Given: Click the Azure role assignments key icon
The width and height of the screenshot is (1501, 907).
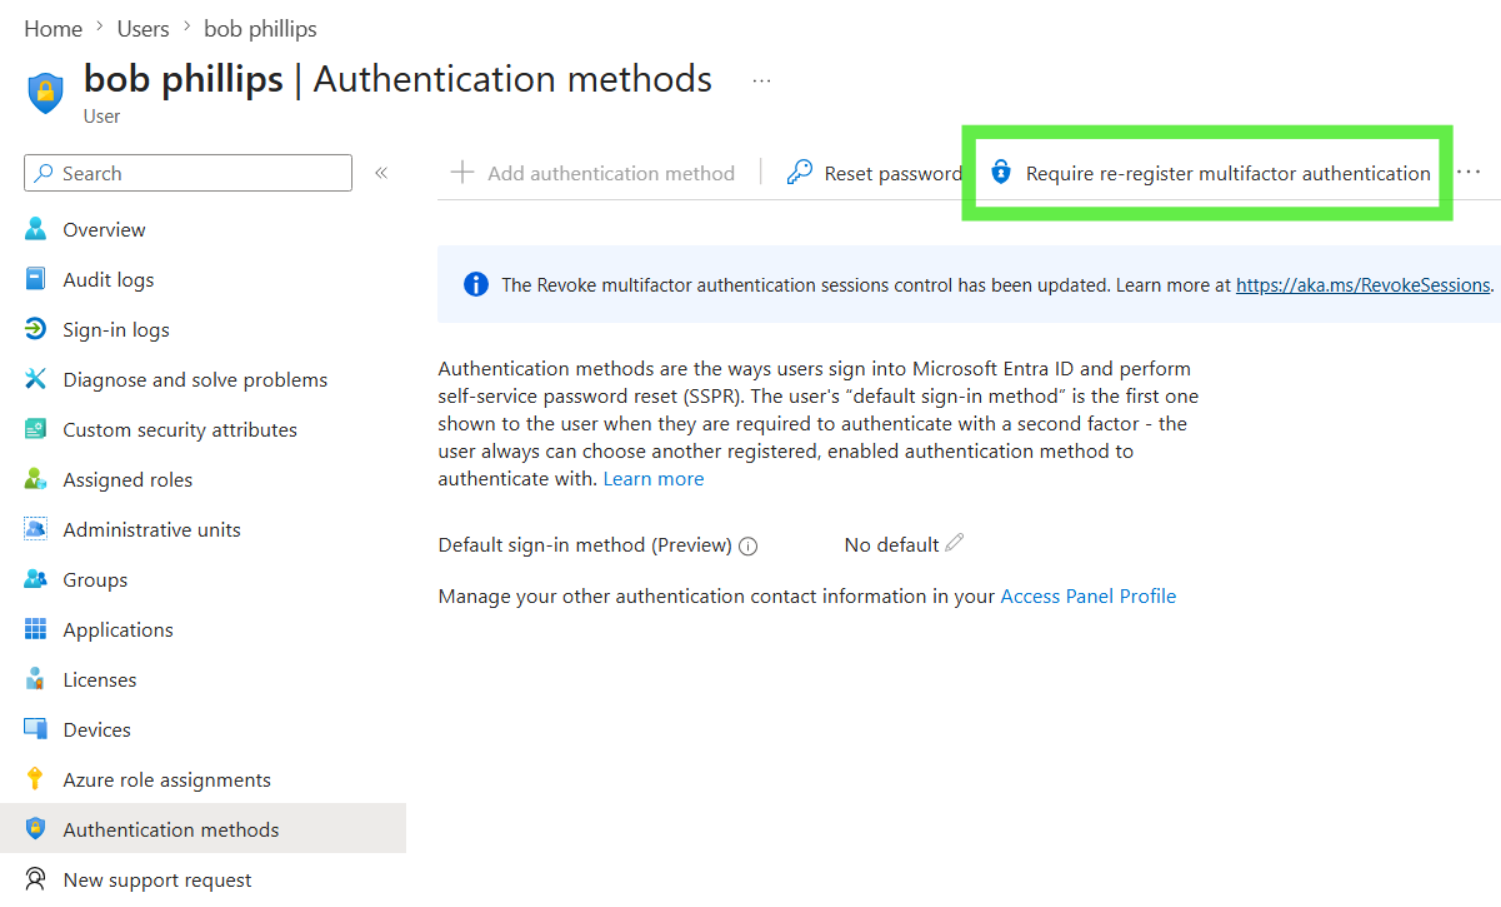Looking at the screenshot, I should pyautogui.click(x=35, y=779).
